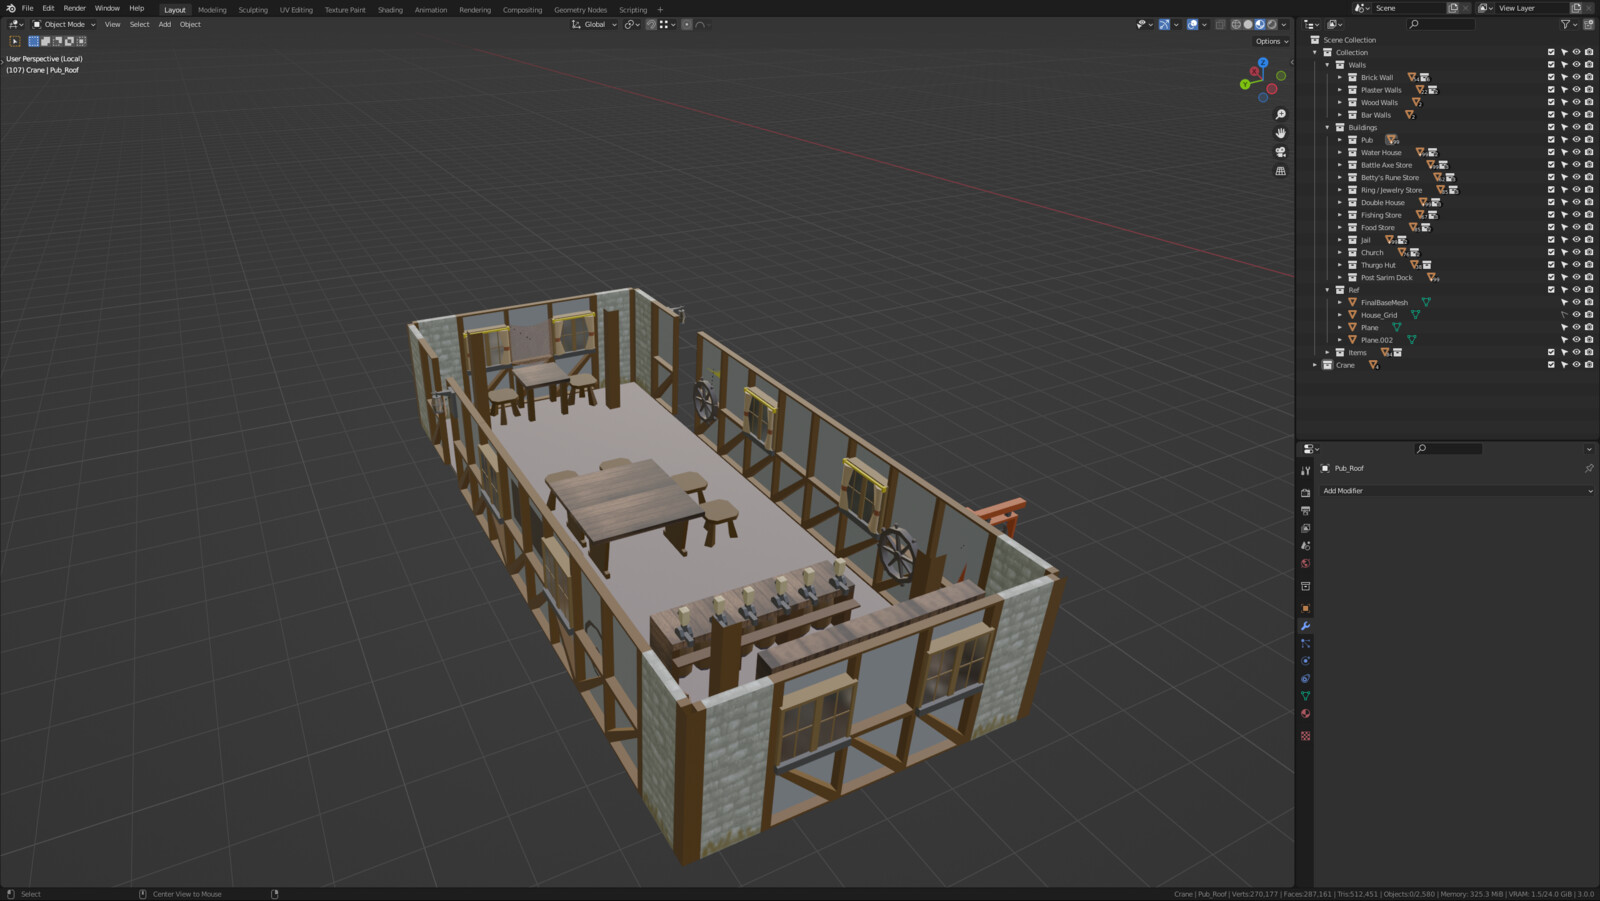Open the Object Constraints properties tab
Screen dimensions: 1600x901
tap(1305, 678)
